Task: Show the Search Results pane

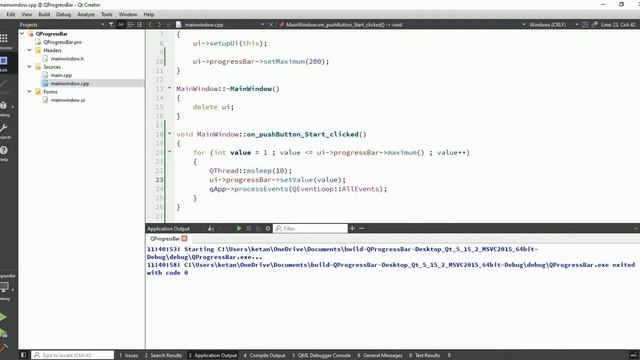Action: click(163, 355)
